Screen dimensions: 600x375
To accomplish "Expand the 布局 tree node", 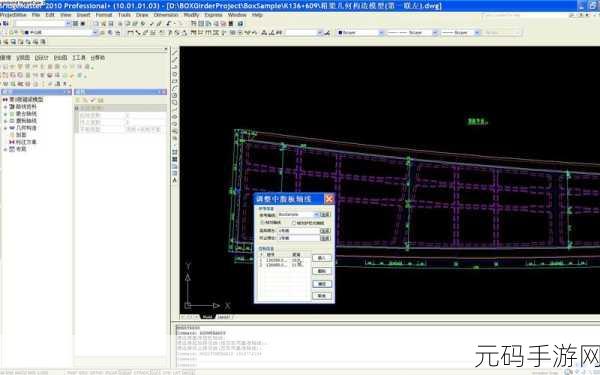I will tap(5, 149).
